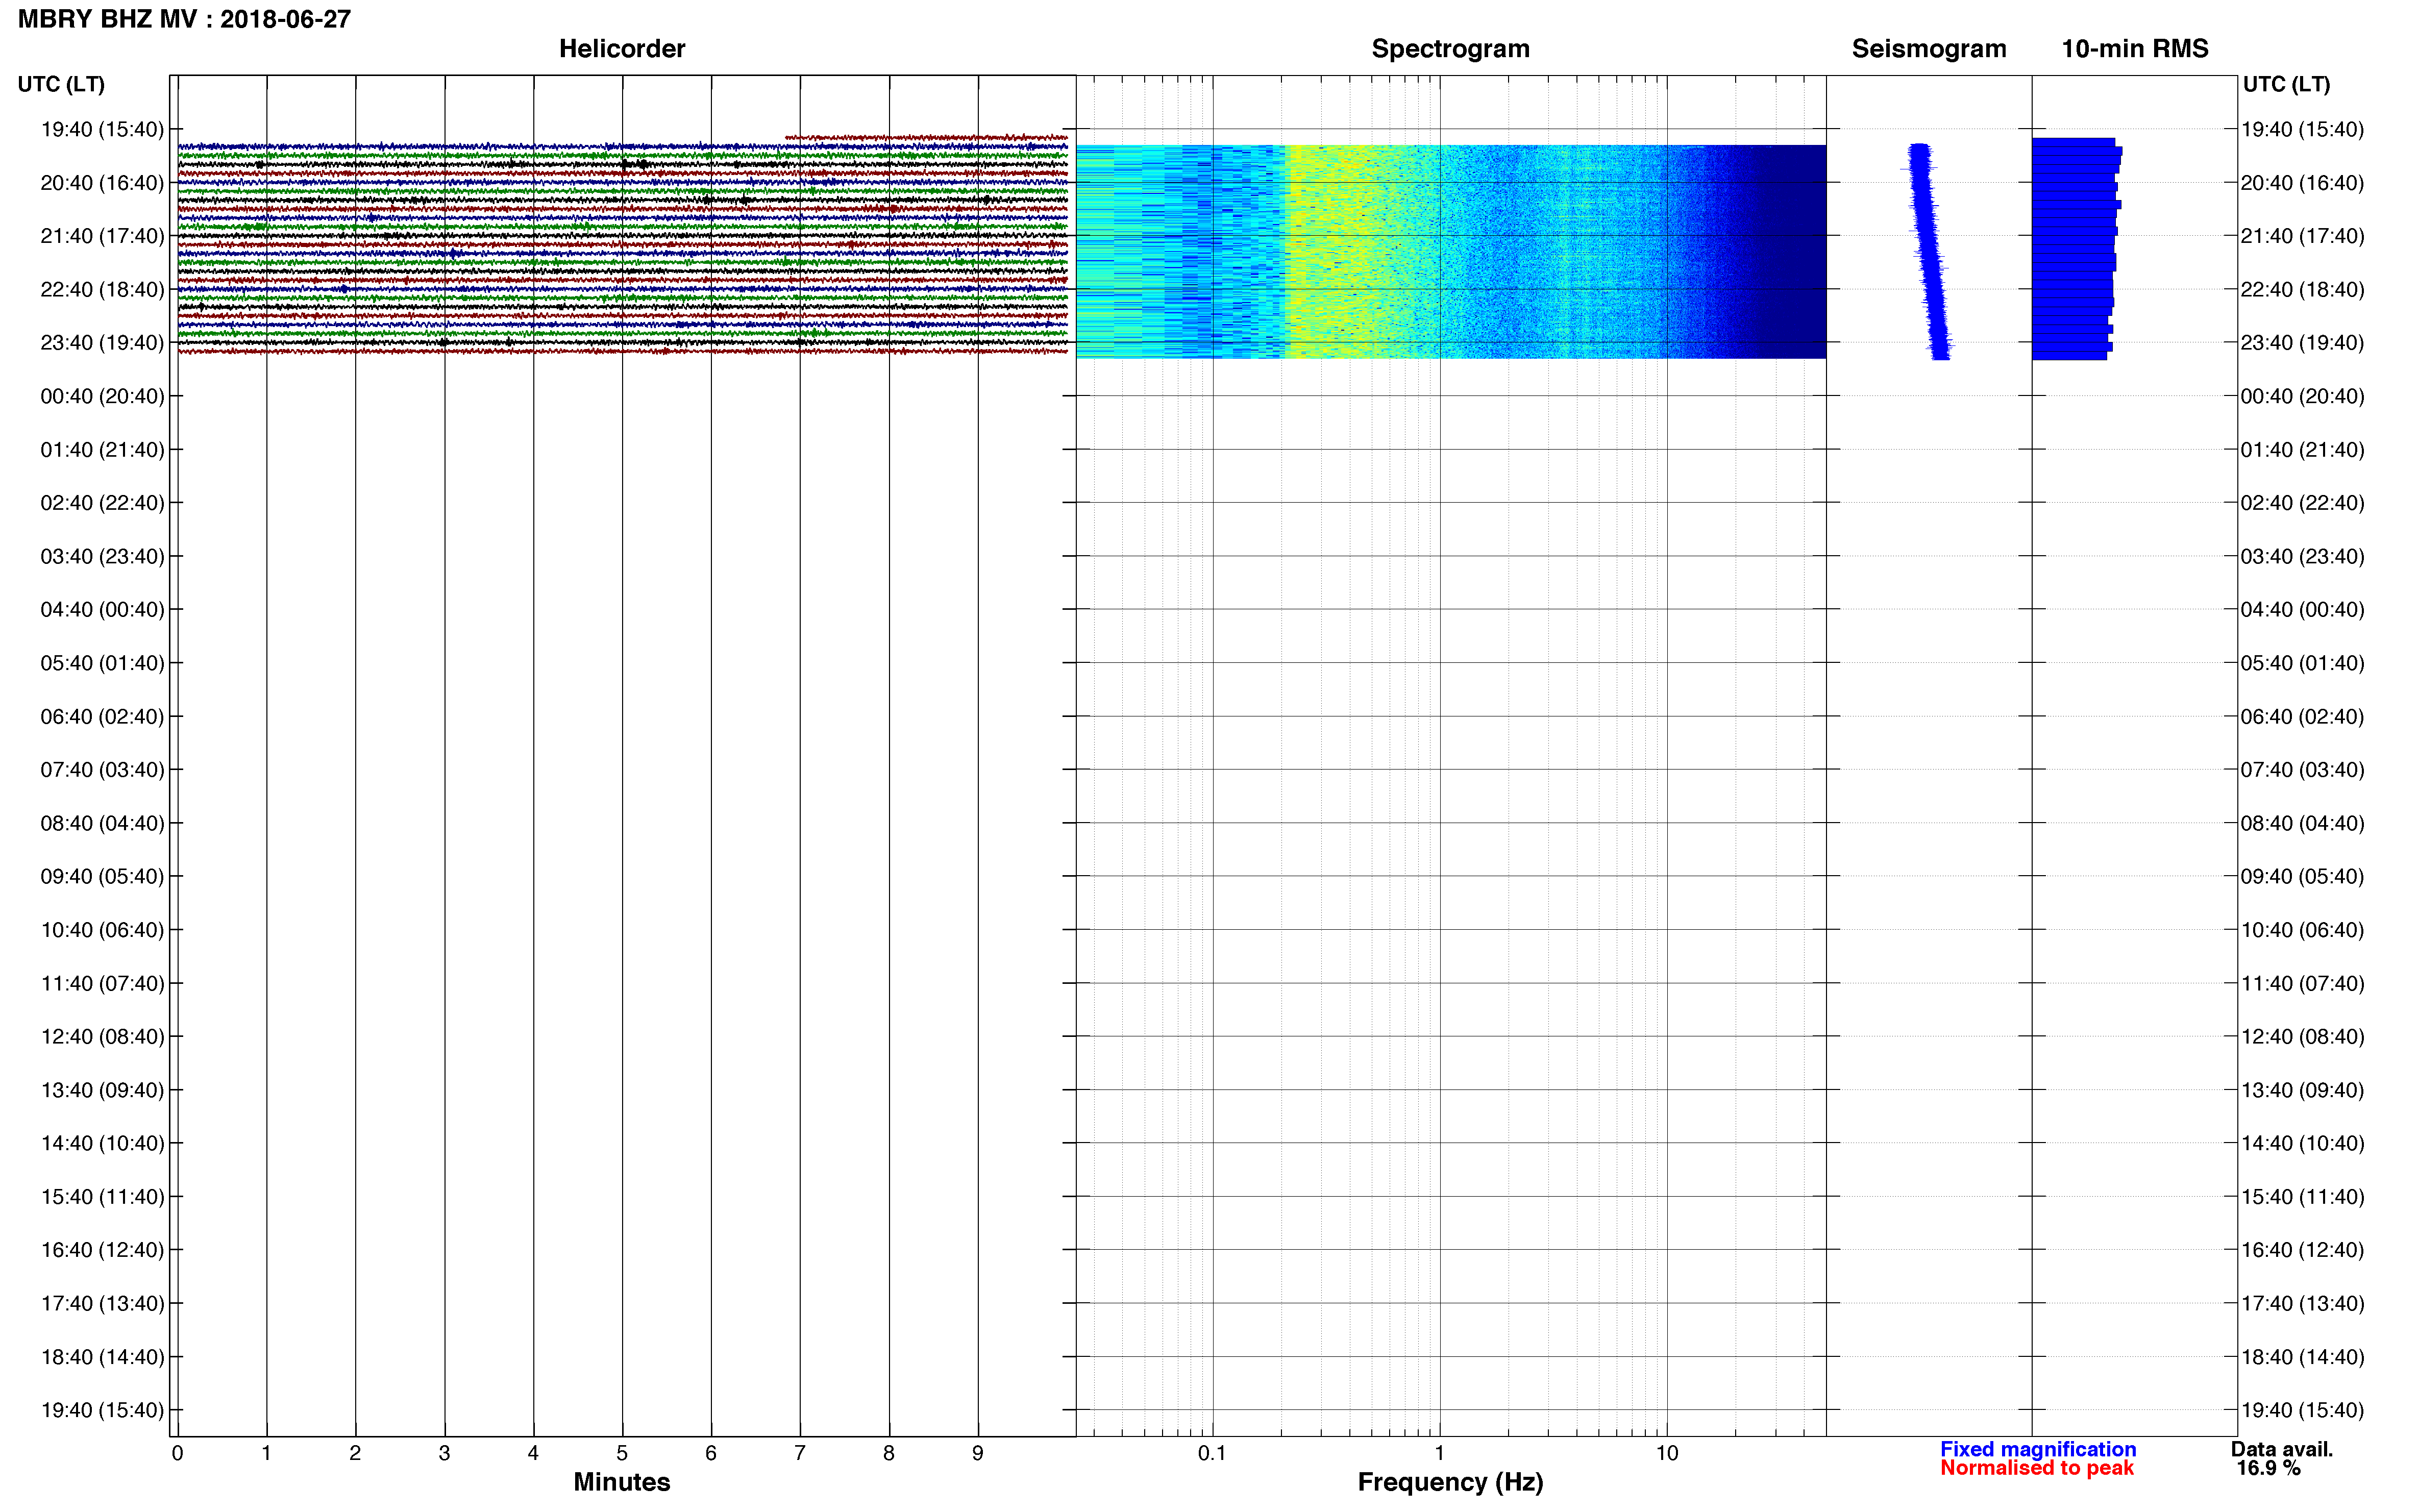This screenshot has width=2419, height=1512.
Task: Click the left '04:40 (00:40)' time label
Action: click(102, 609)
